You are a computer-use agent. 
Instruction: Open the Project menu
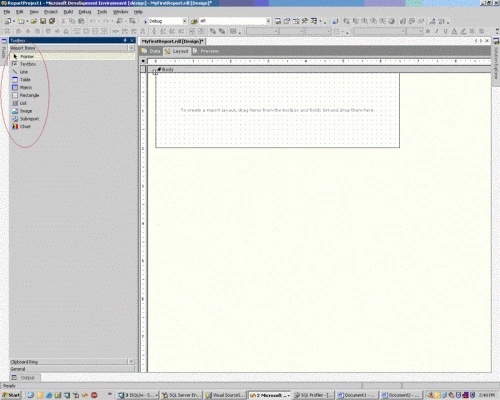pos(51,12)
